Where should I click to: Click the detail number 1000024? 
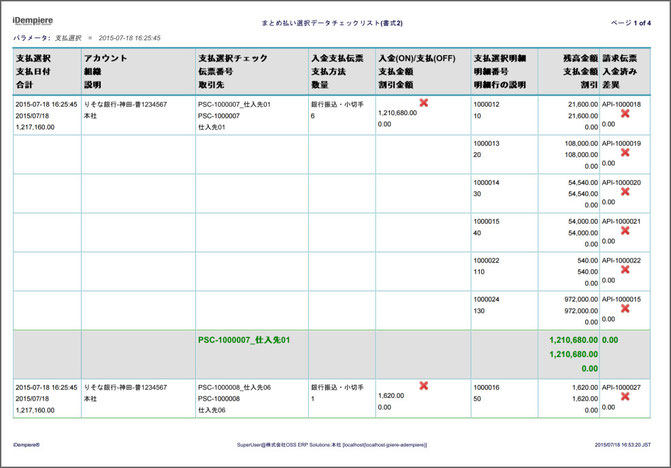(x=487, y=299)
